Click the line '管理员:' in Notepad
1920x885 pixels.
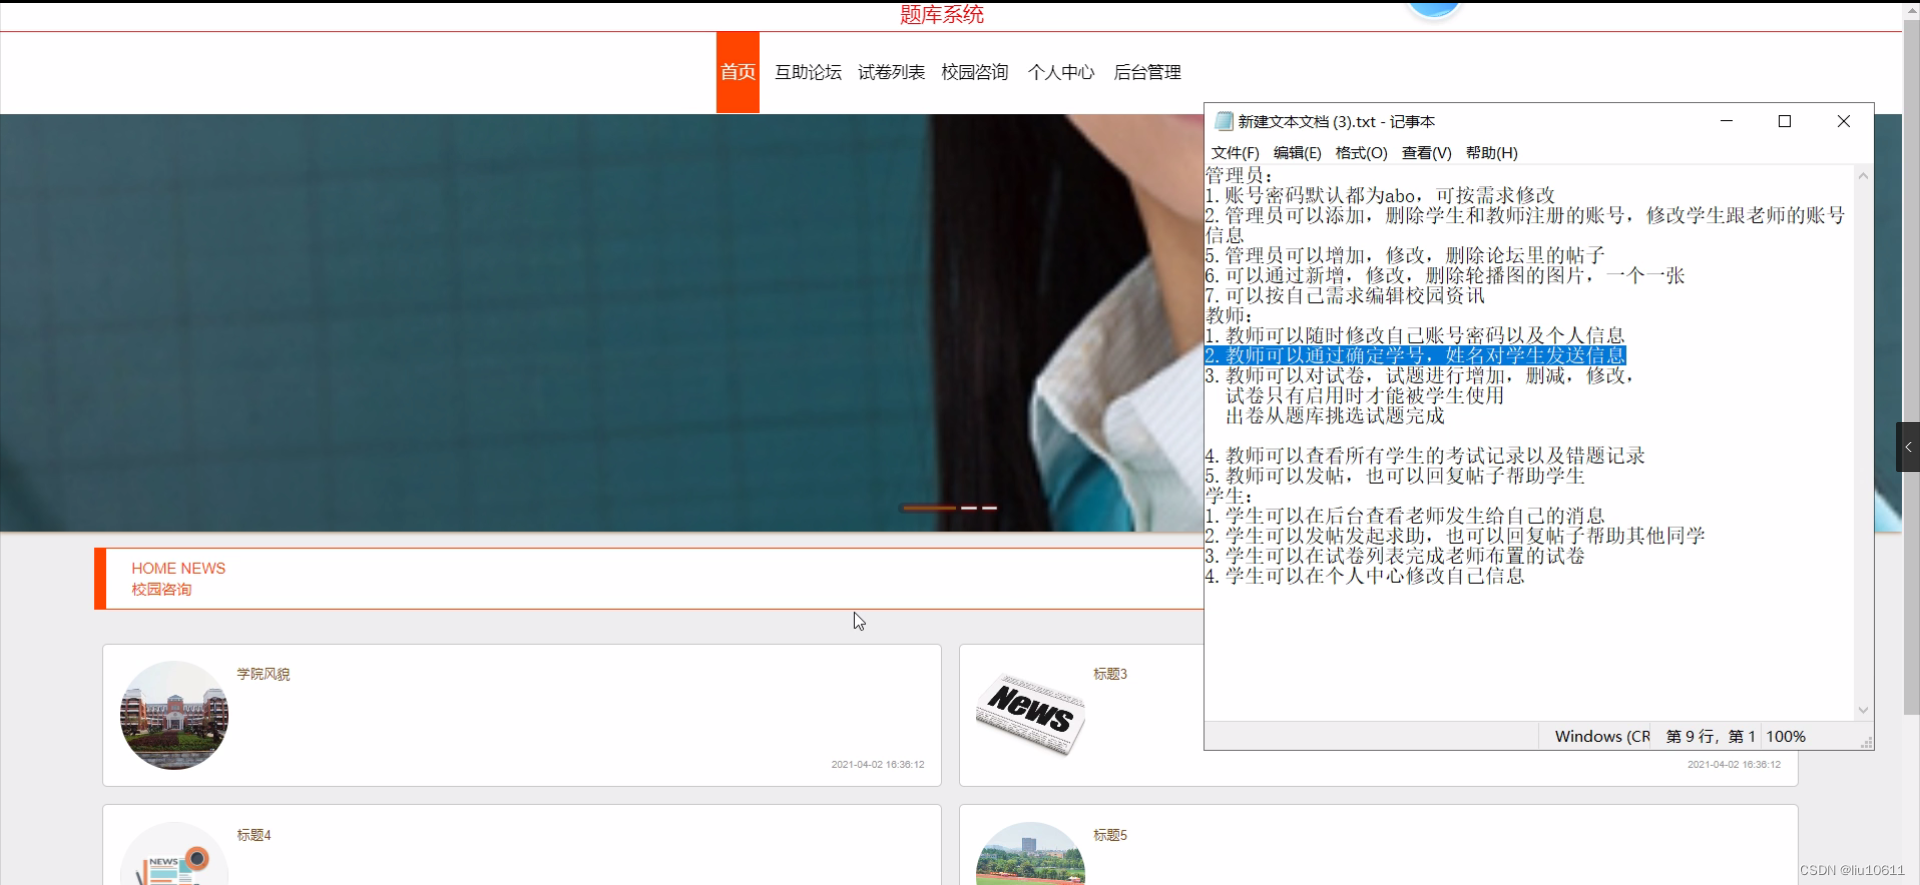coord(1239,176)
